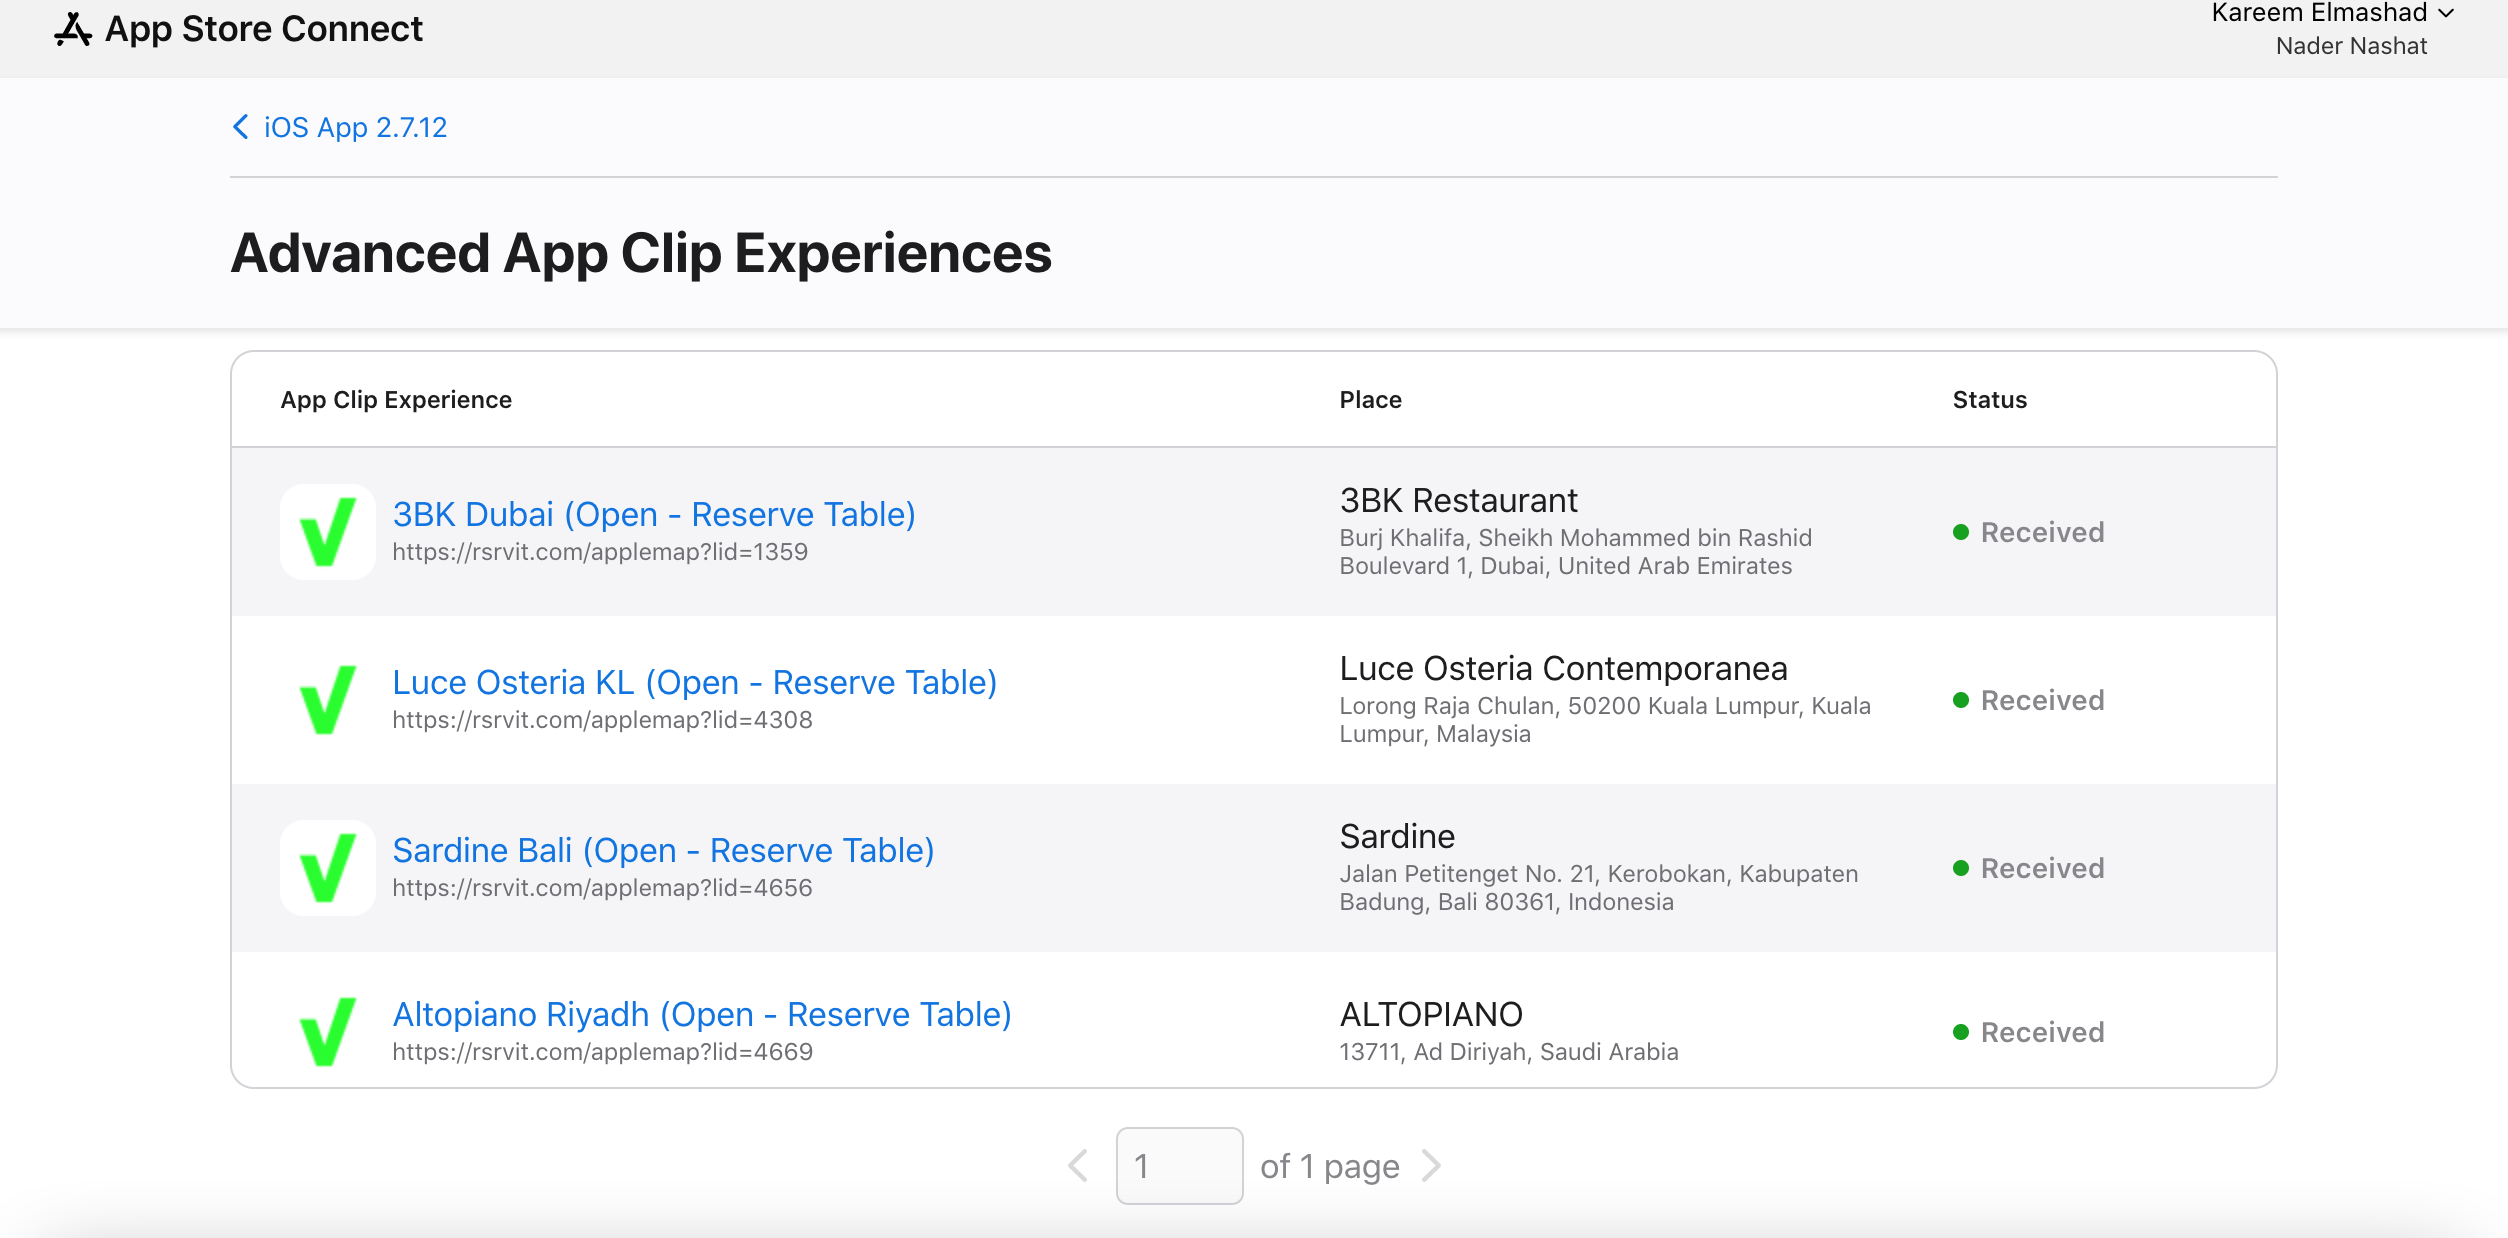Click the Jalan Petitenget address text
This screenshot has width=2508, height=1238.
point(1598,888)
